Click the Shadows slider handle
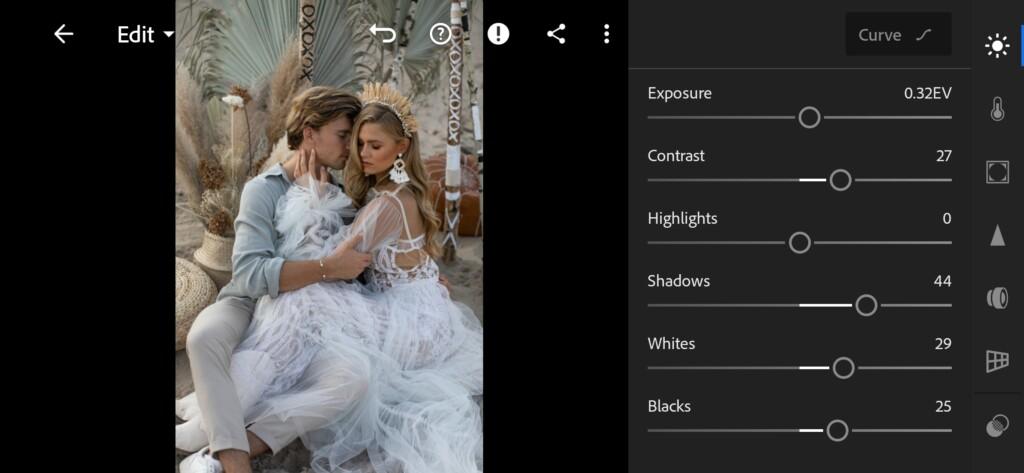The width and height of the screenshot is (1024, 473). 867,306
